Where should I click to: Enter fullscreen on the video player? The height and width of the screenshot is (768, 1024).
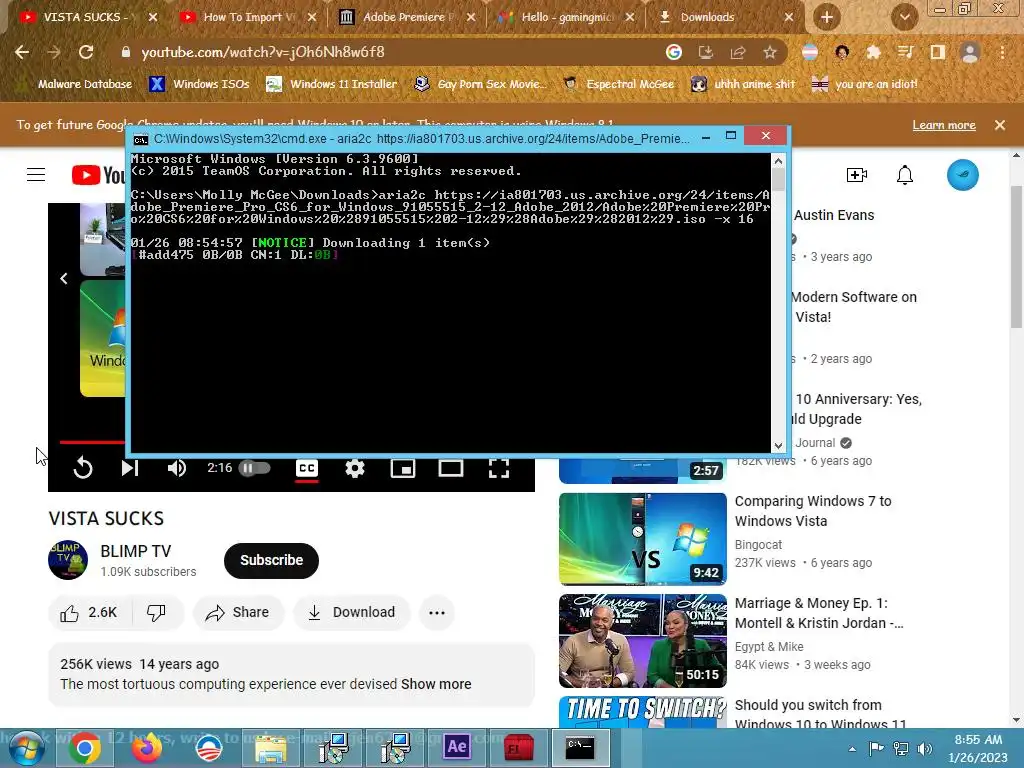[499, 468]
